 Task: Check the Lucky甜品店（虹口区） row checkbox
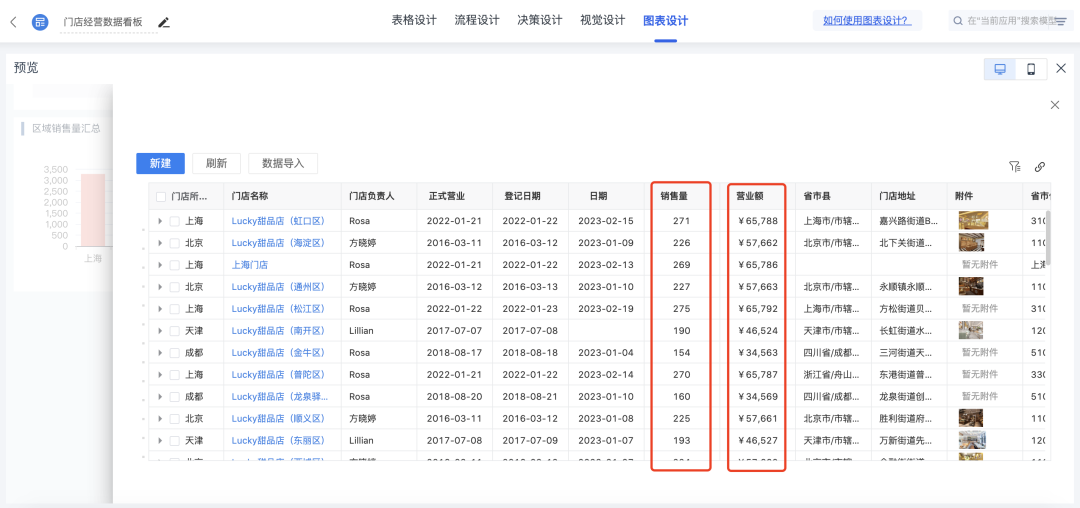click(x=174, y=221)
